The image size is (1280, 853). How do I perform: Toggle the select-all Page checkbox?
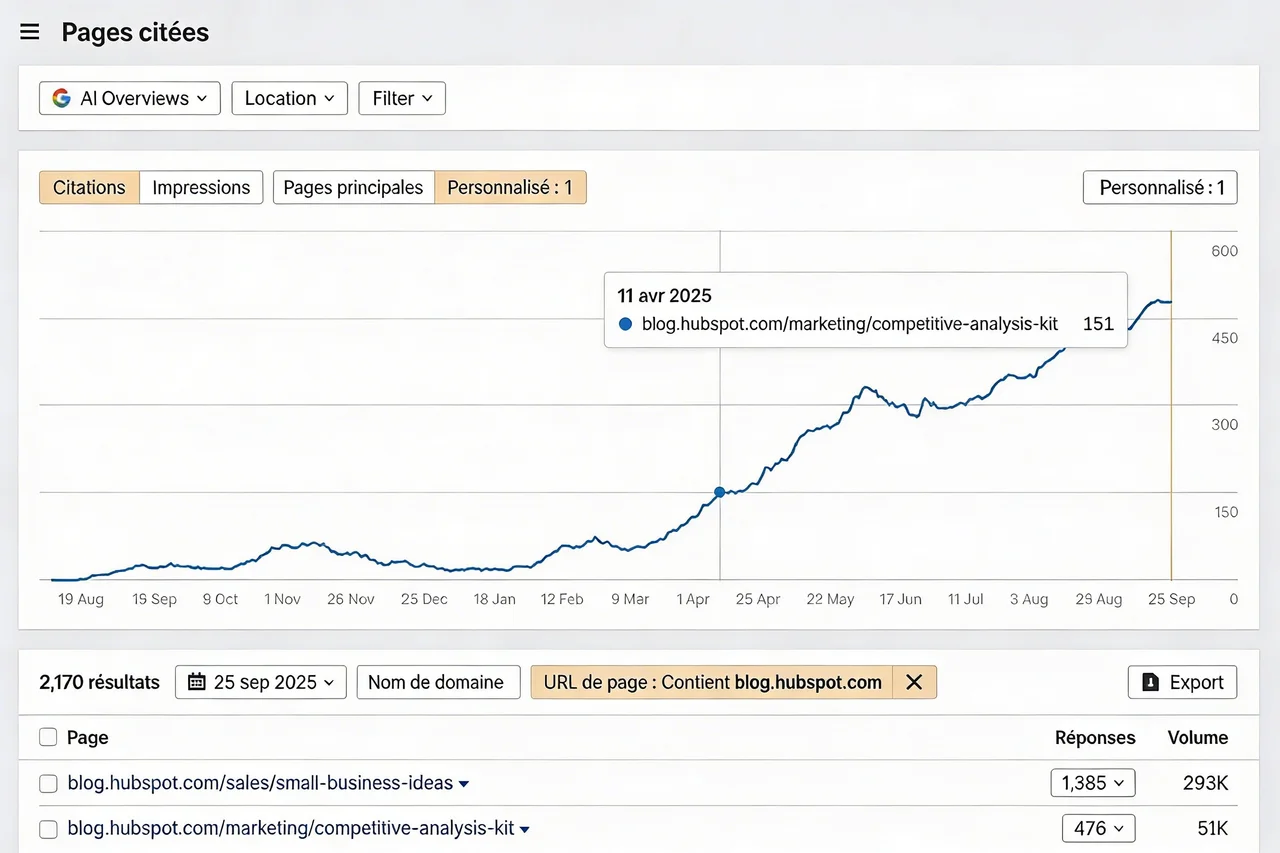coord(48,737)
